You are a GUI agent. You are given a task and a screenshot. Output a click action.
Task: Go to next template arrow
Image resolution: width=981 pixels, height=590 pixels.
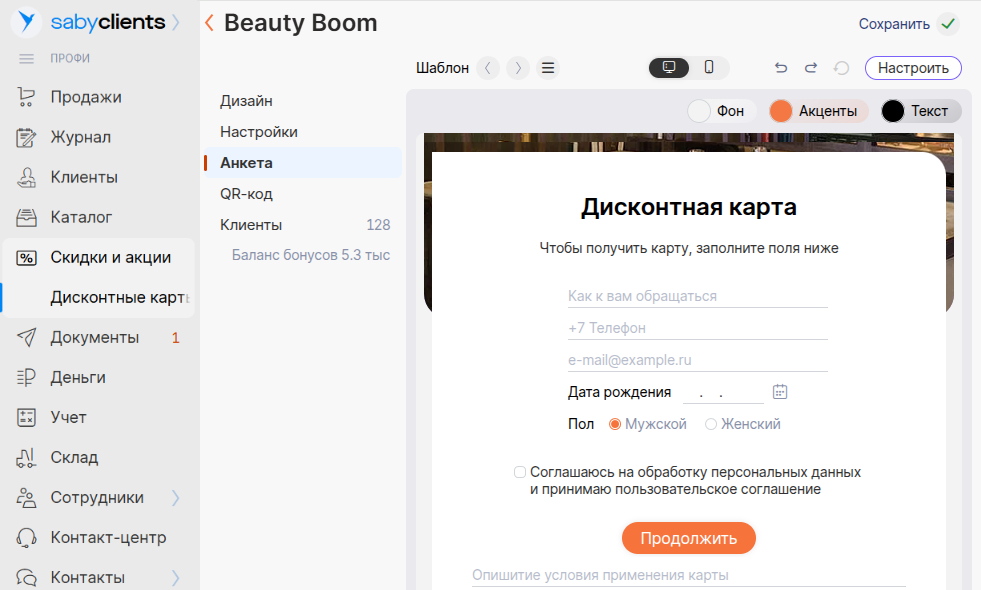pyautogui.click(x=517, y=68)
